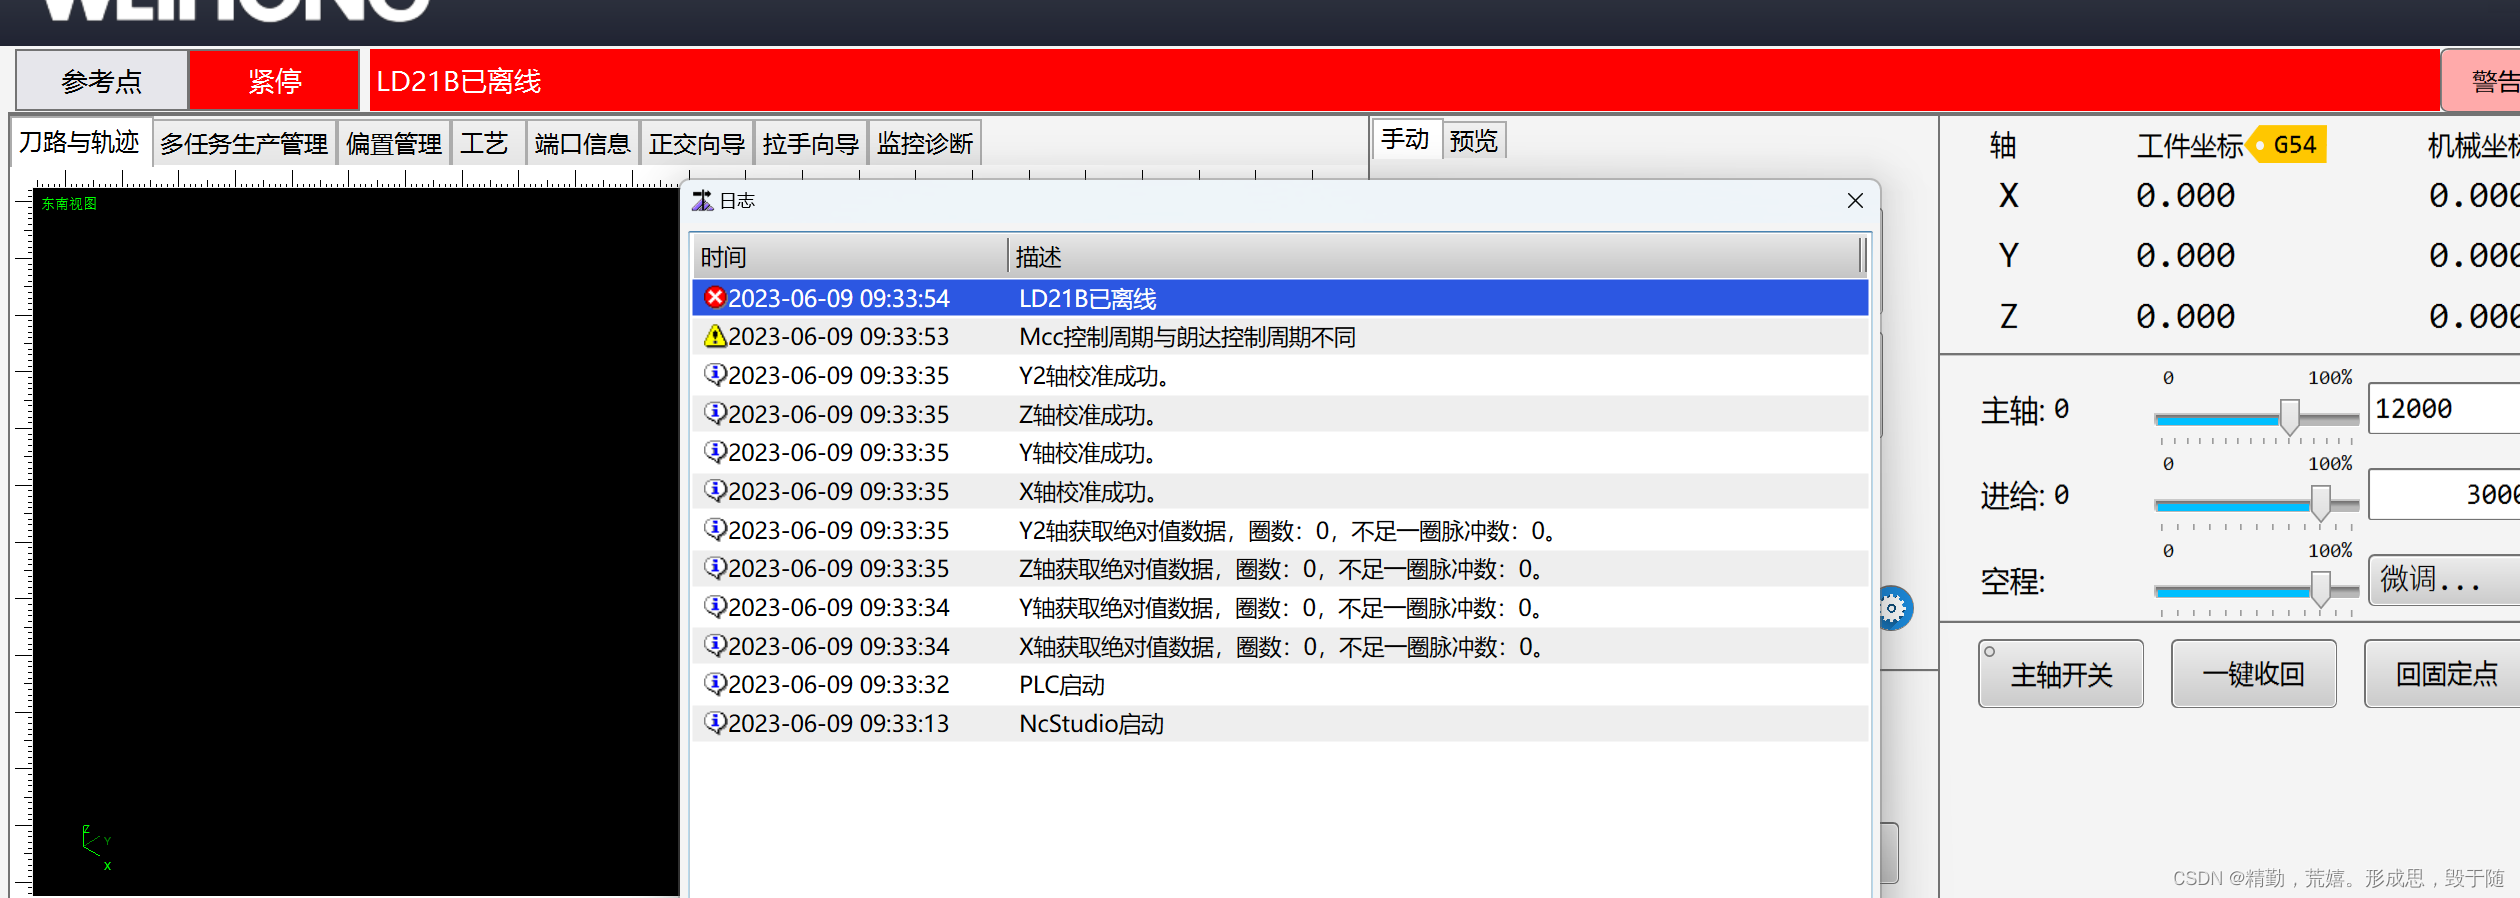
Task: Select the X轴获取绝对值数据 log entry
Action: [1280, 646]
